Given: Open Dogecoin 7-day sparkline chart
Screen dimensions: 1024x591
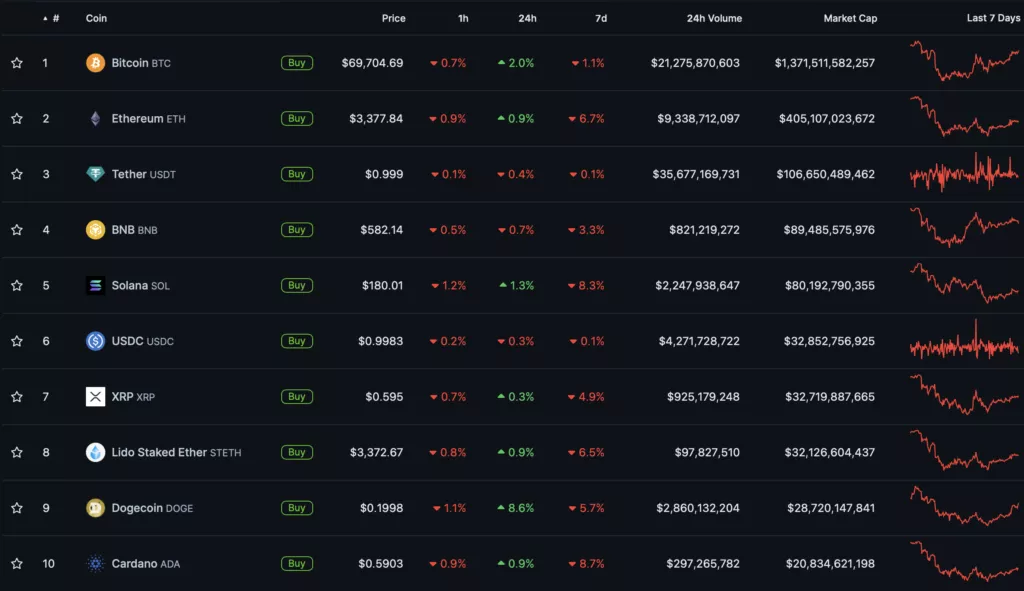Looking at the screenshot, I should [965, 505].
